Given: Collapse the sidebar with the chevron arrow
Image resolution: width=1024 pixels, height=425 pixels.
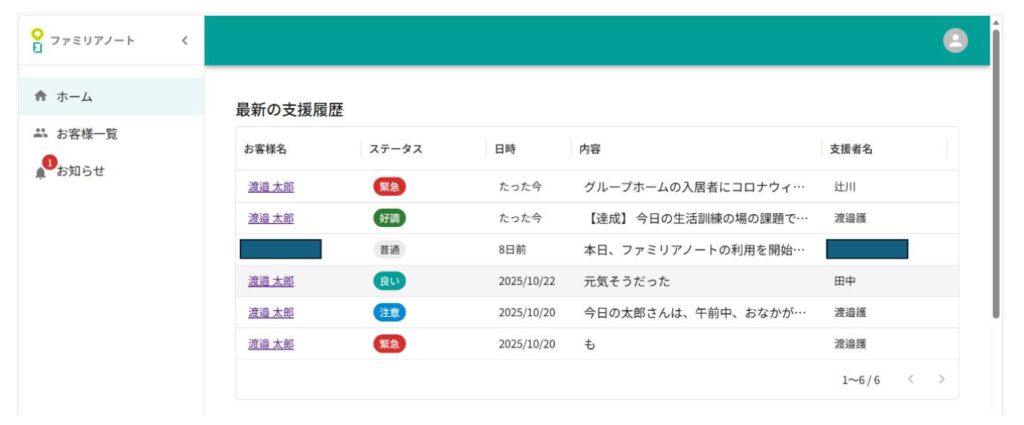Looking at the screenshot, I should (x=184, y=40).
